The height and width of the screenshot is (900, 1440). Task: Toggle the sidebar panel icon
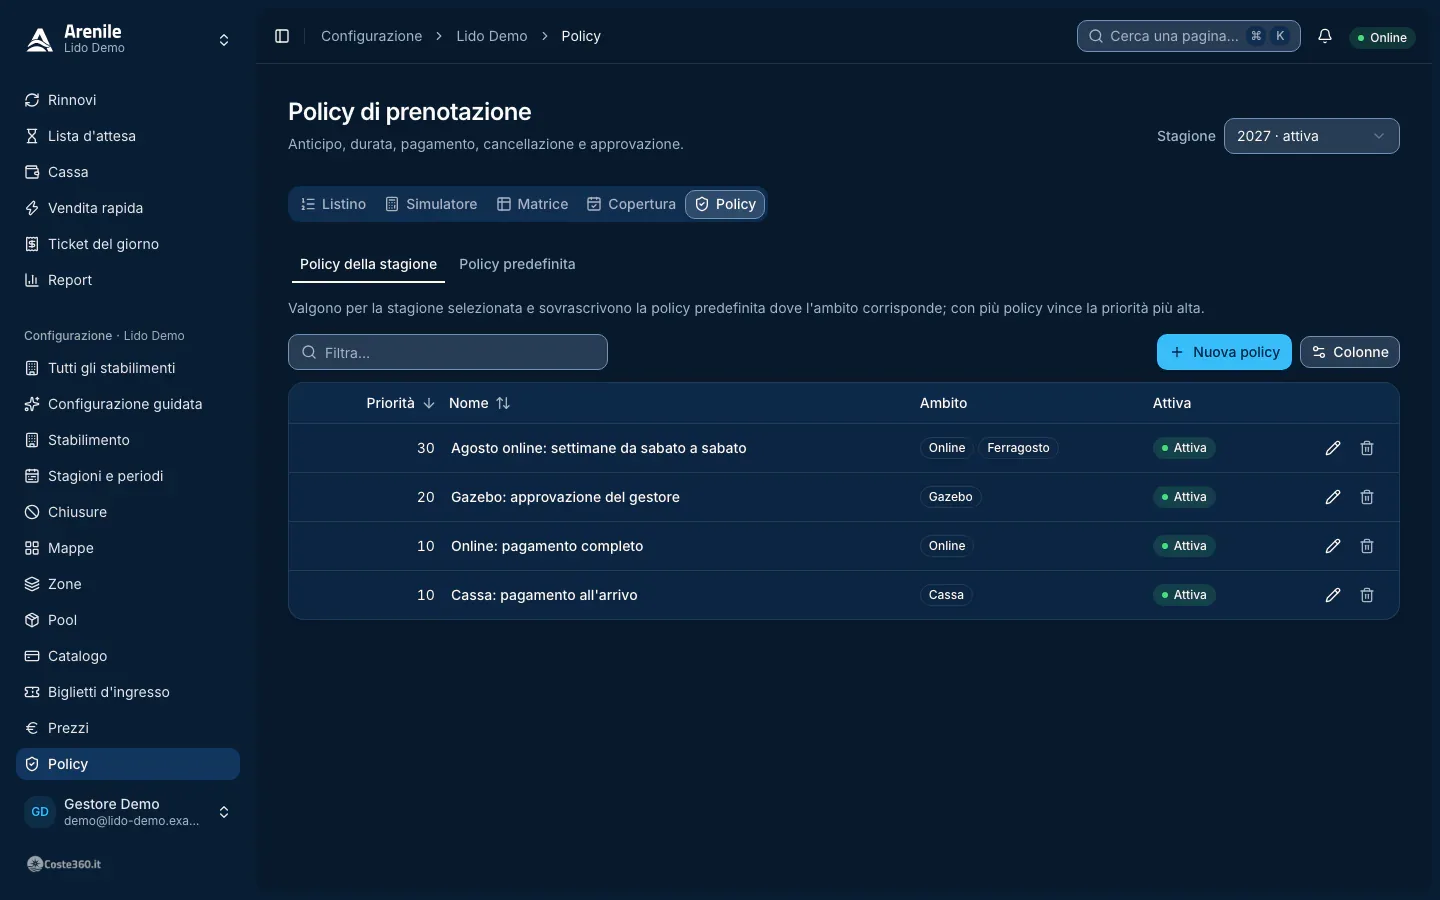(282, 36)
